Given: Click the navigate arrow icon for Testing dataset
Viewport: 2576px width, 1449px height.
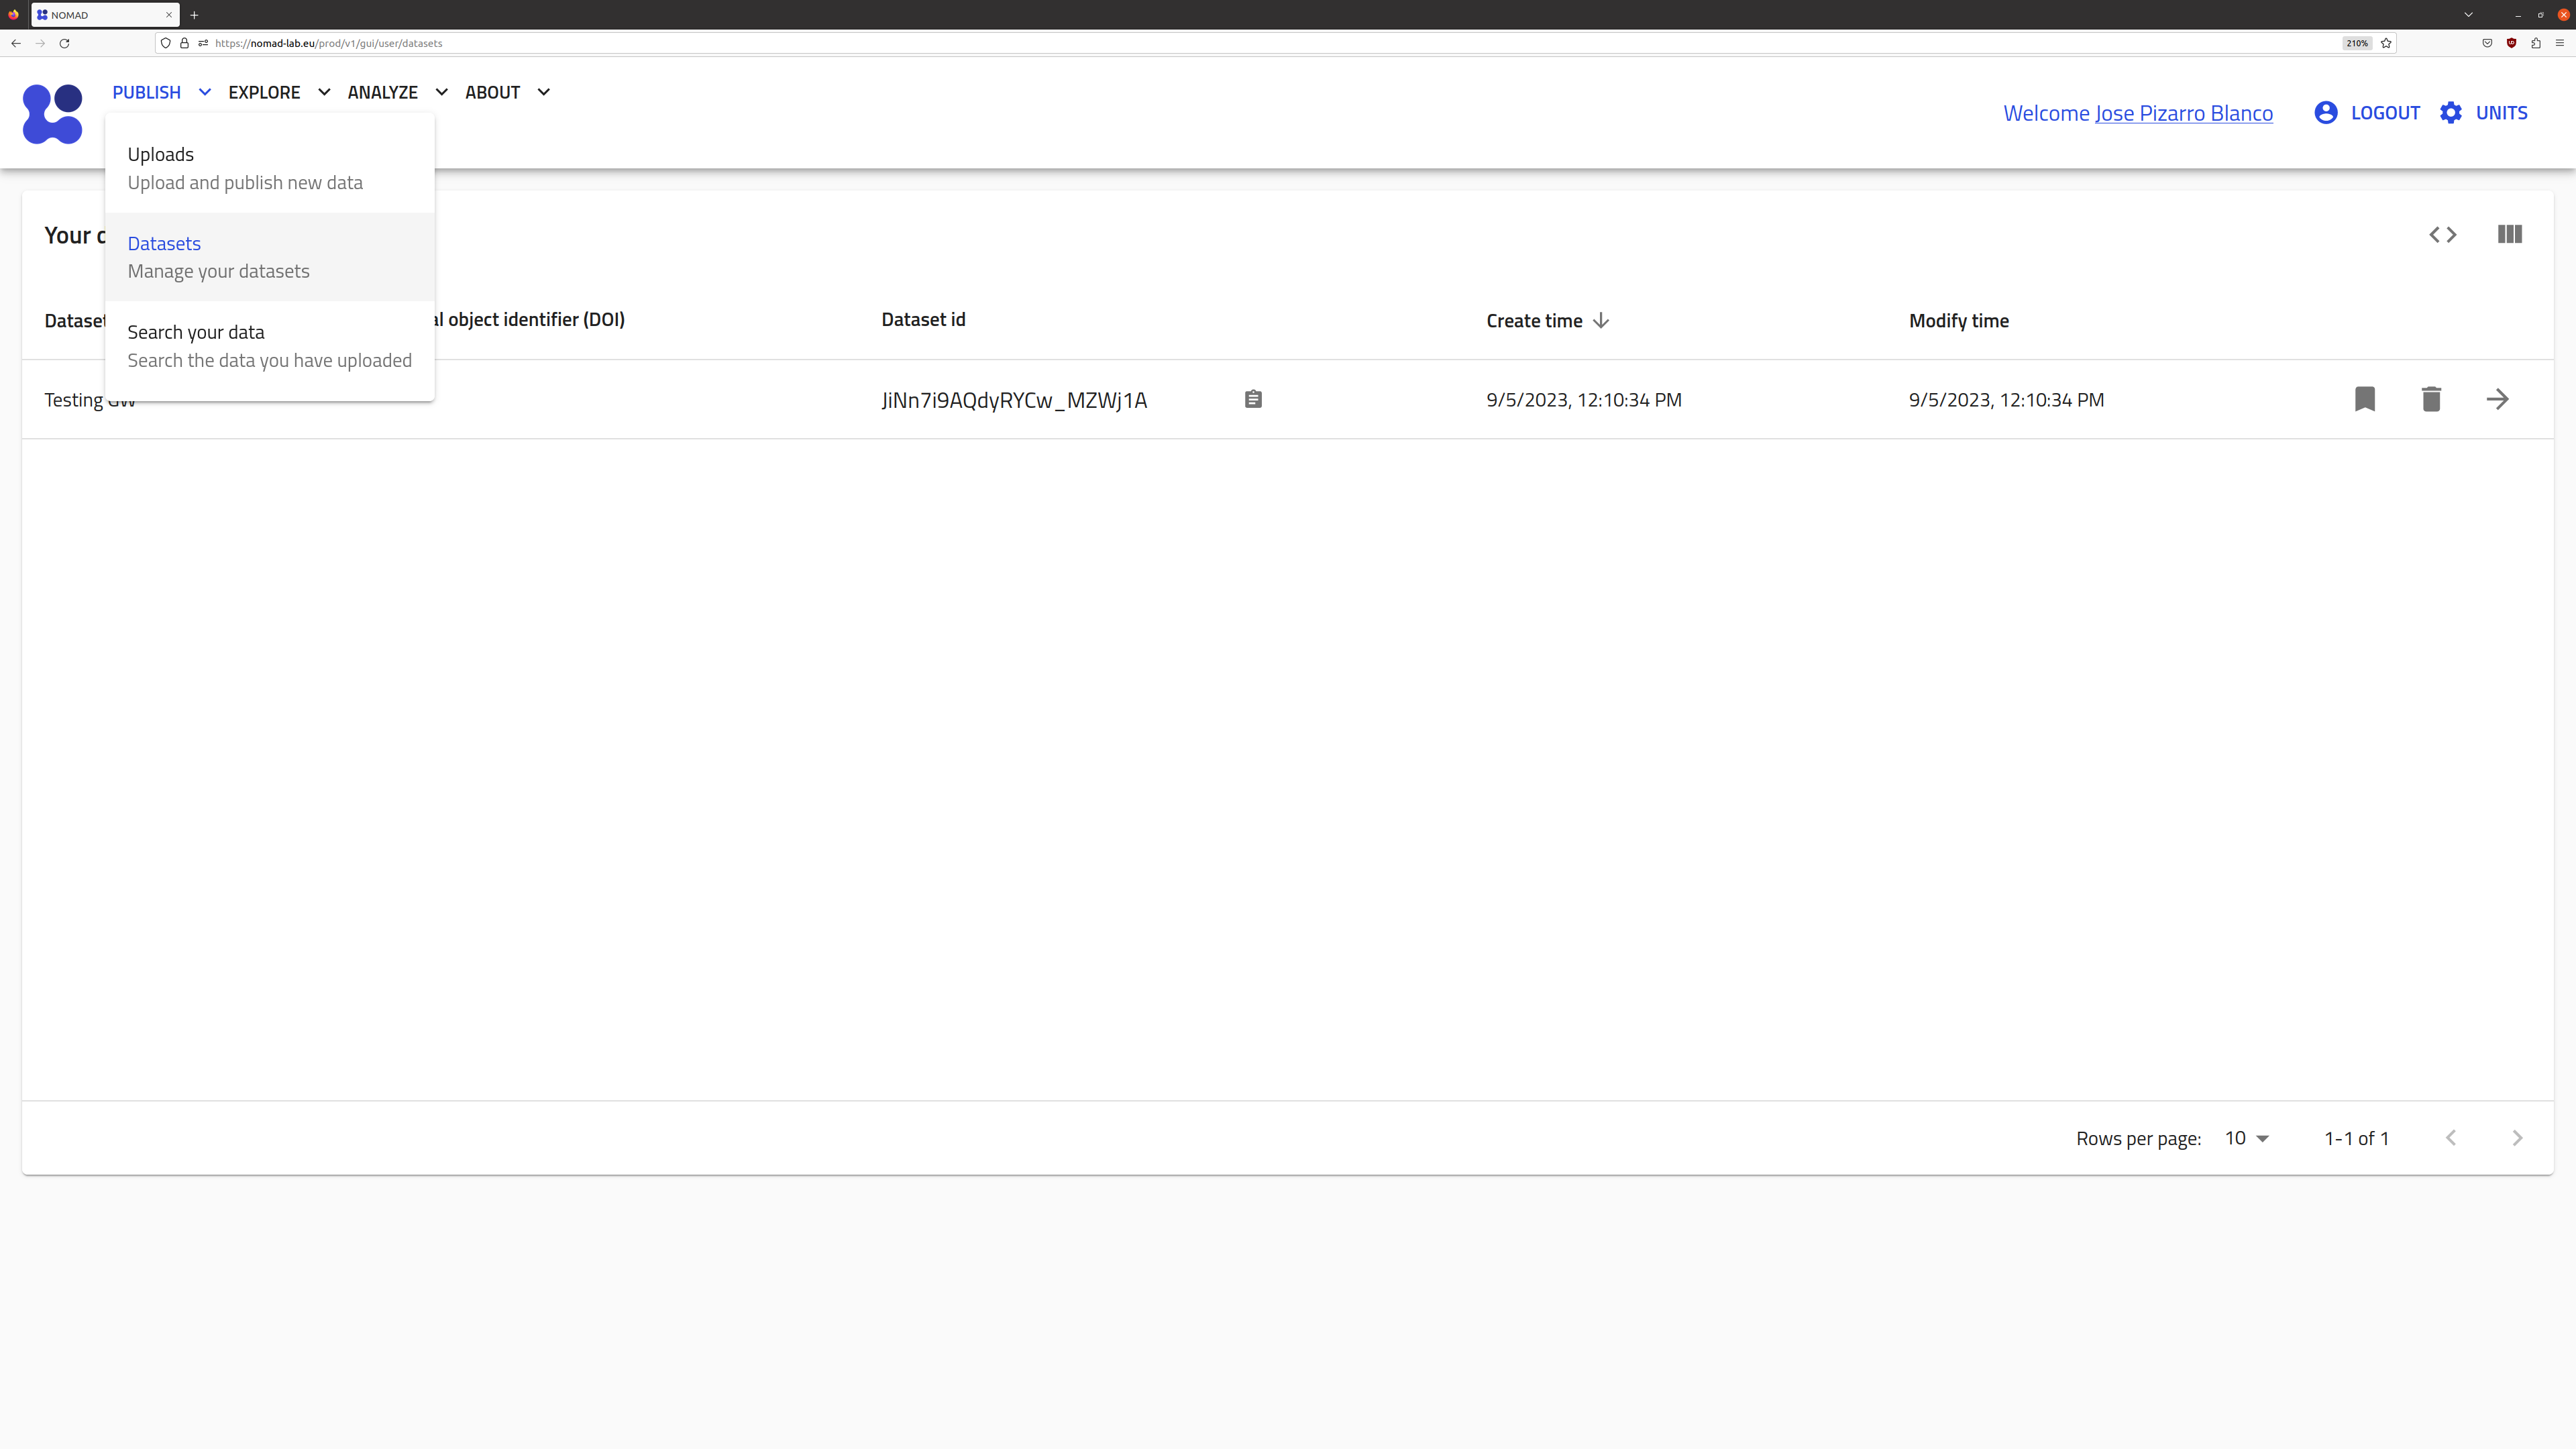Looking at the screenshot, I should click(2496, 398).
